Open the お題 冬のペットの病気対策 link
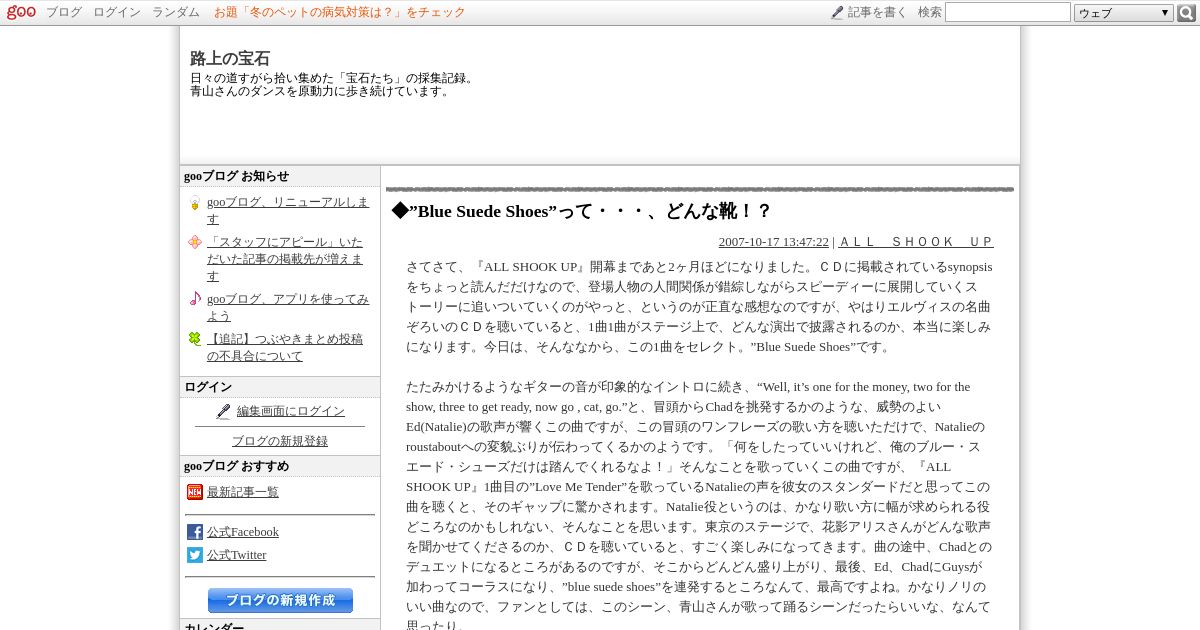Viewport: 1200px width, 630px height. coord(340,12)
